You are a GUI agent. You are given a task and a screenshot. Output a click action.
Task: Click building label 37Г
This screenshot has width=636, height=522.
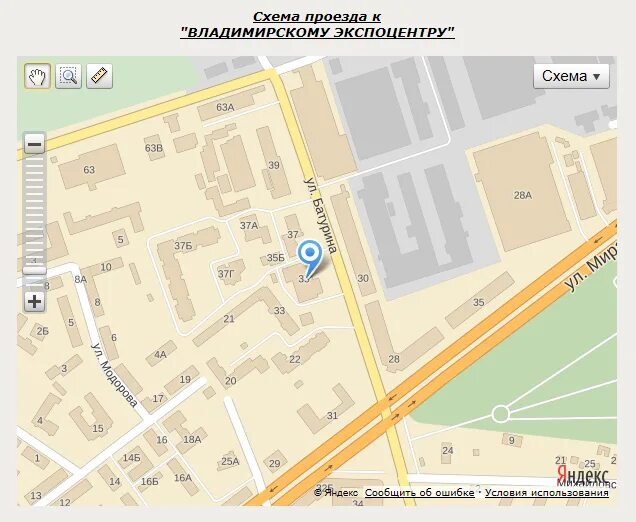(x=226, y=274)
